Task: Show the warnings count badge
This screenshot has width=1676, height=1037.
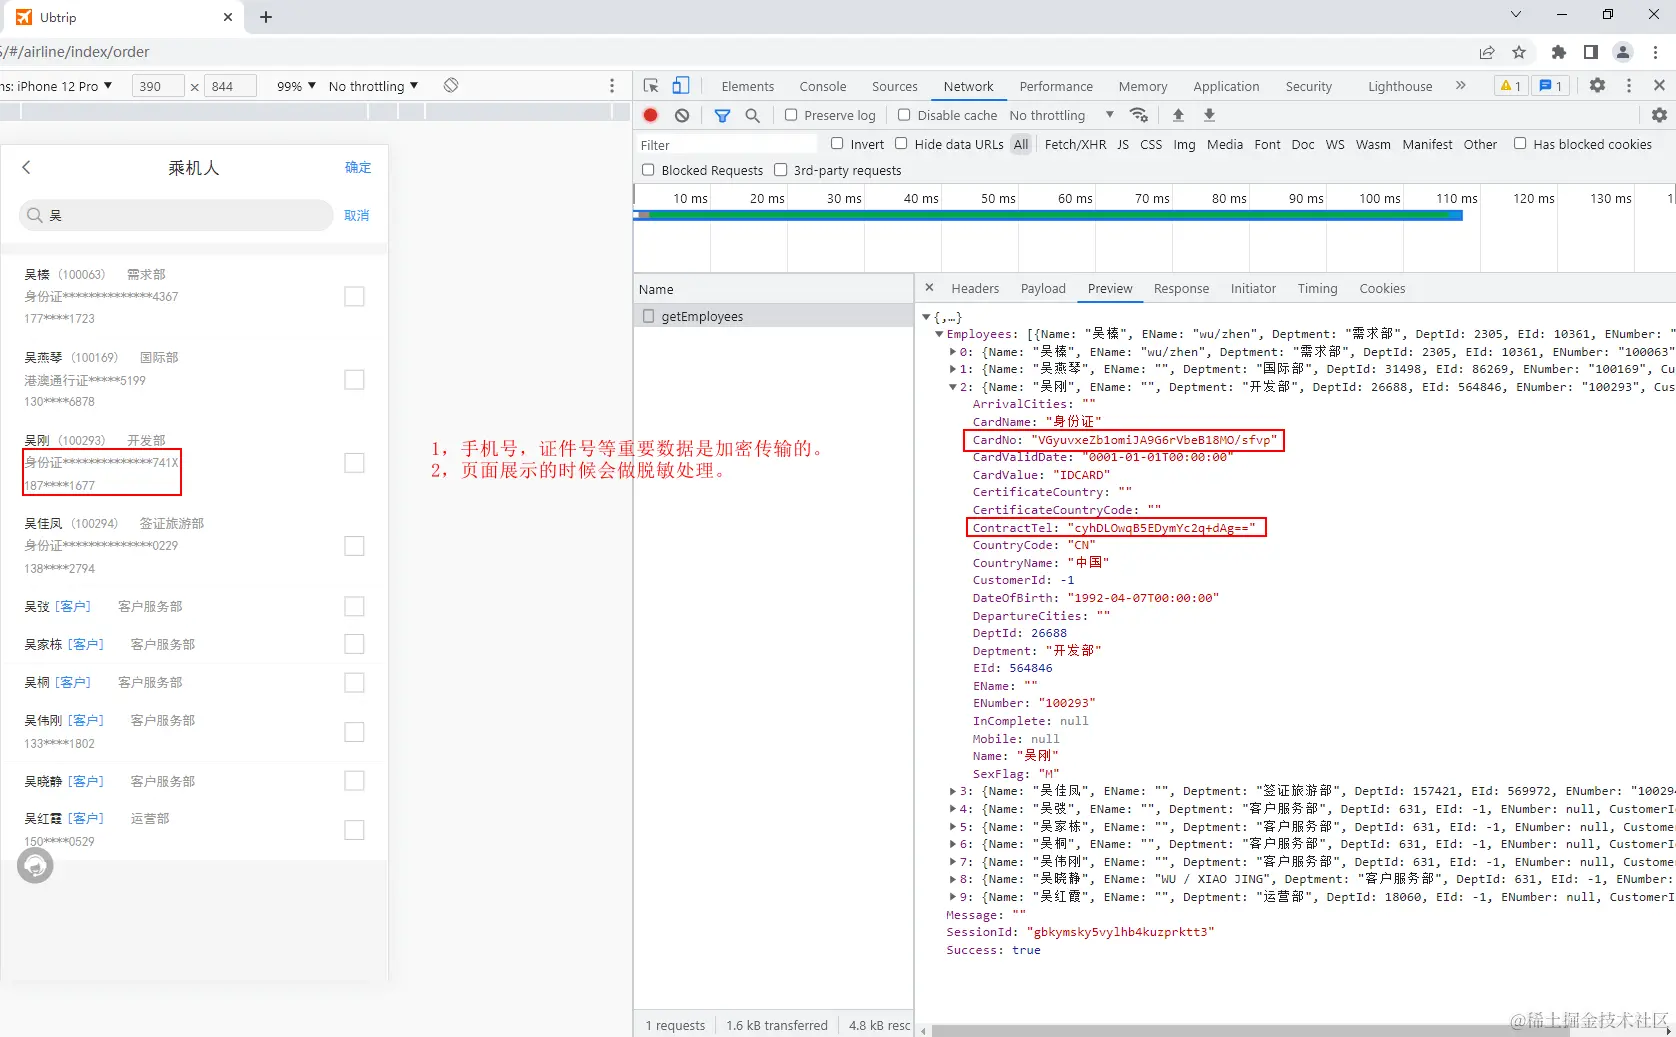Action: [1510, 86]
